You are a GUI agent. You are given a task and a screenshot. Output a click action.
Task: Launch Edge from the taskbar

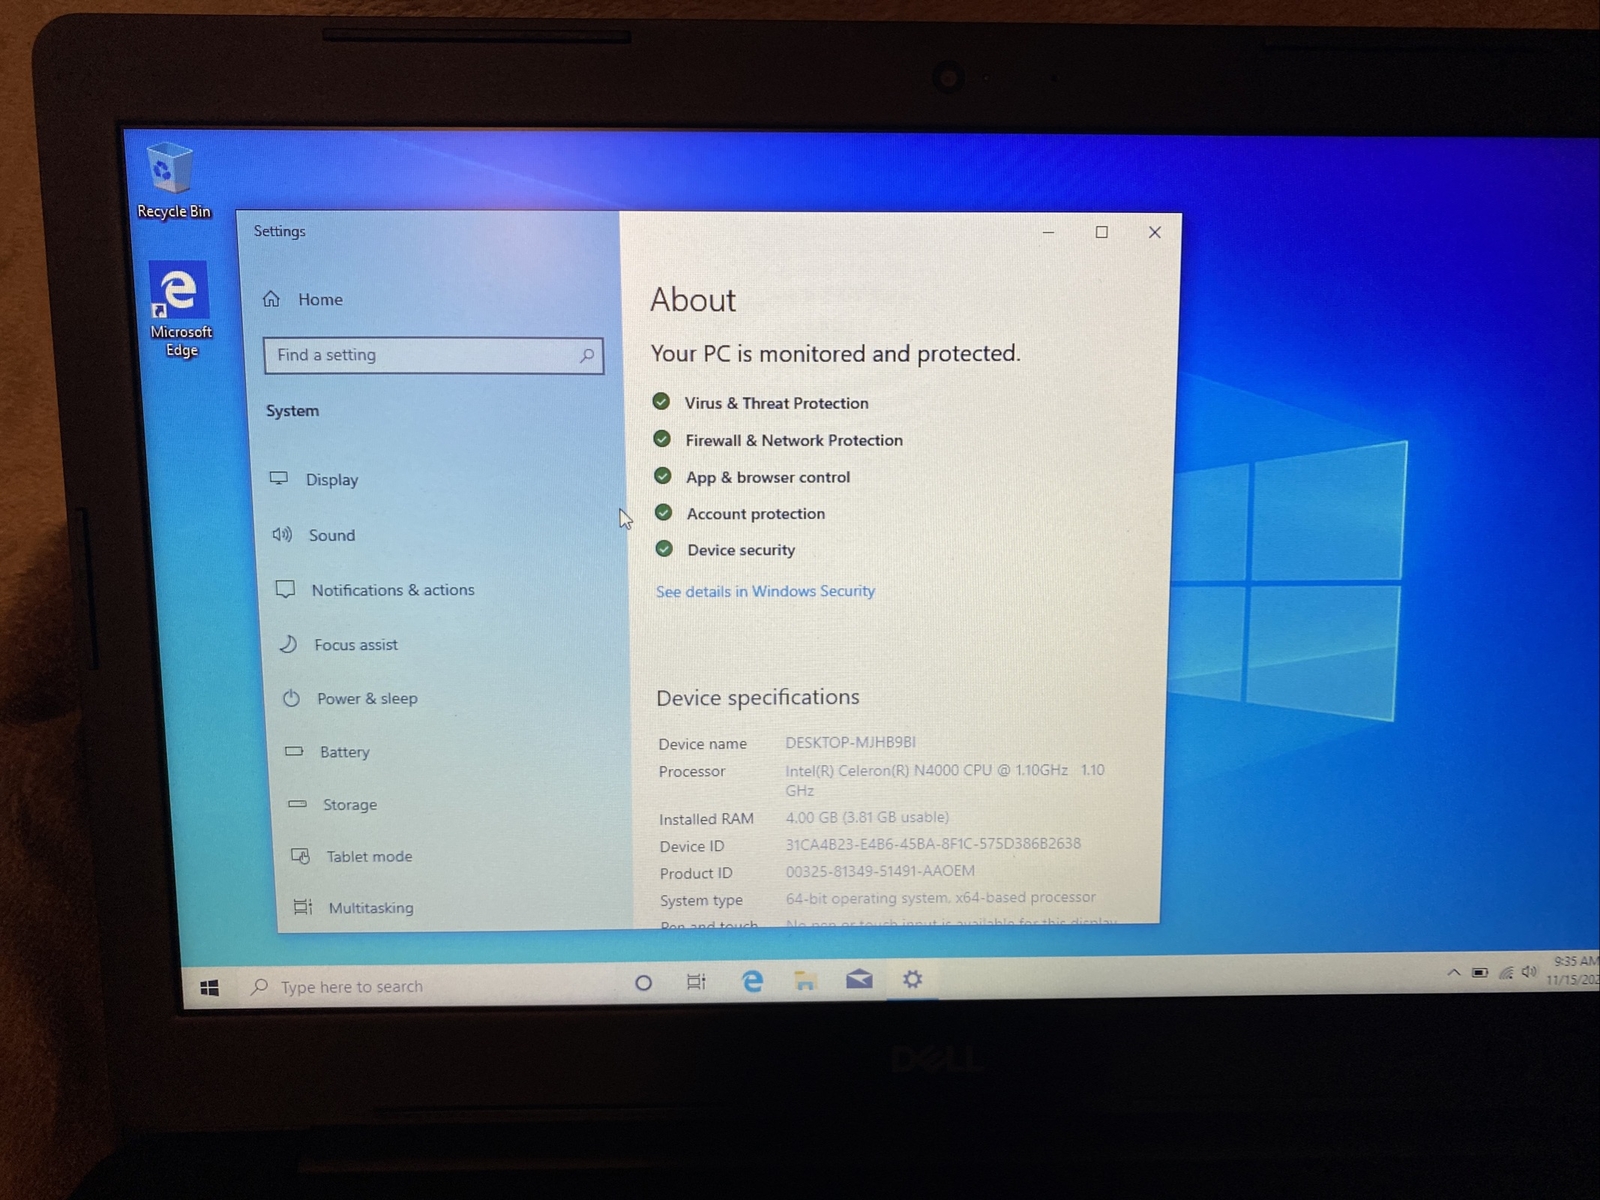pos(752,981)
